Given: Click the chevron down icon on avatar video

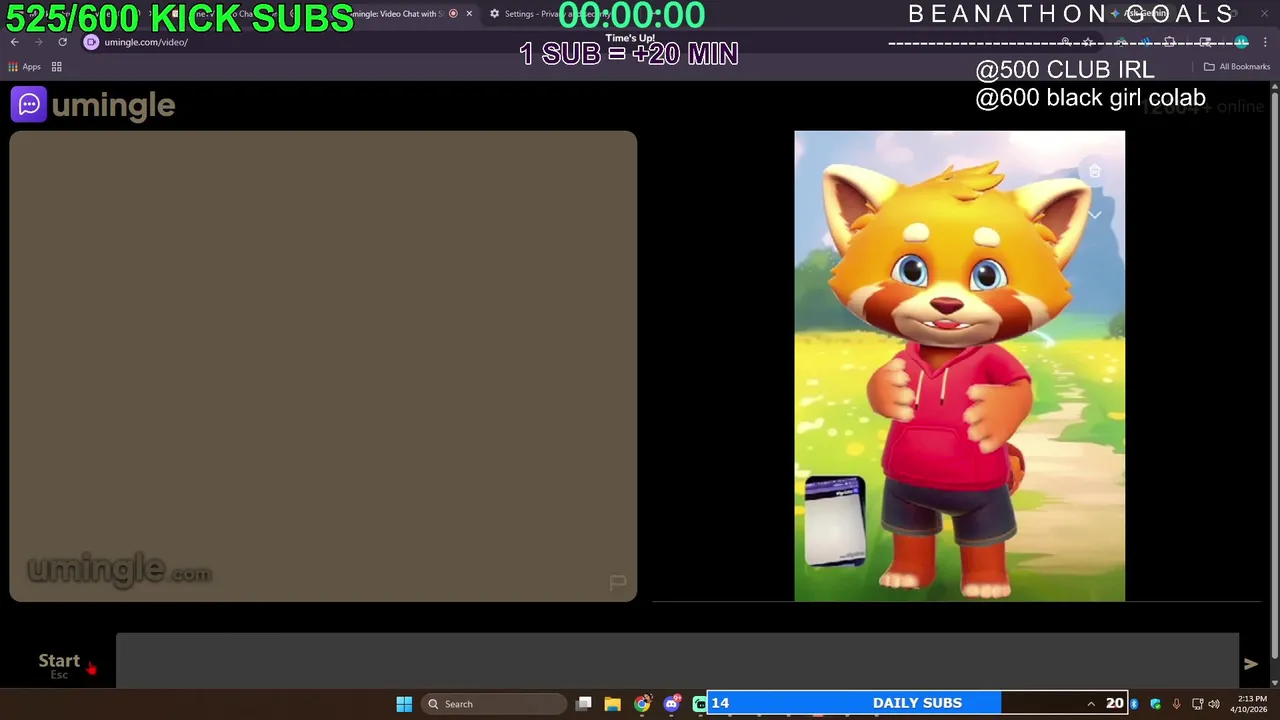Looking at the screenshot, I should [1095, 215].
